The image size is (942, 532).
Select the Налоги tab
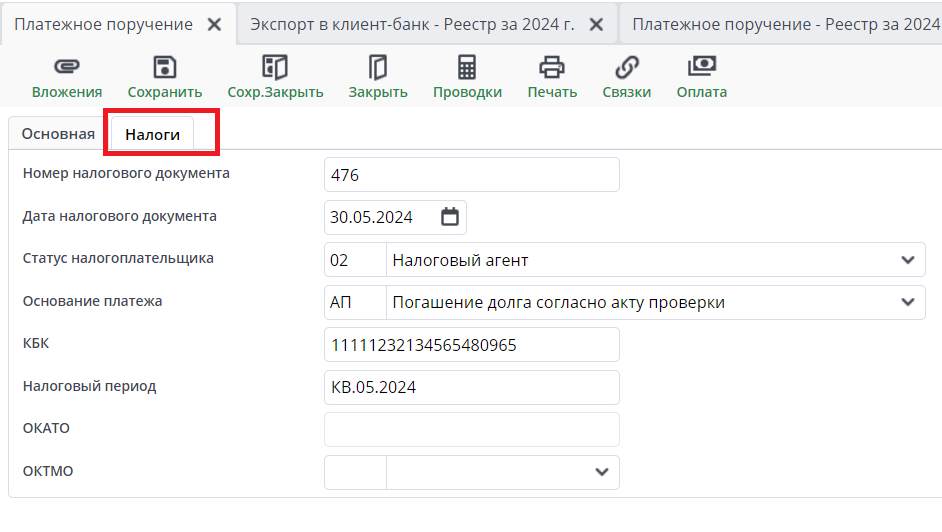pos(153,135)
